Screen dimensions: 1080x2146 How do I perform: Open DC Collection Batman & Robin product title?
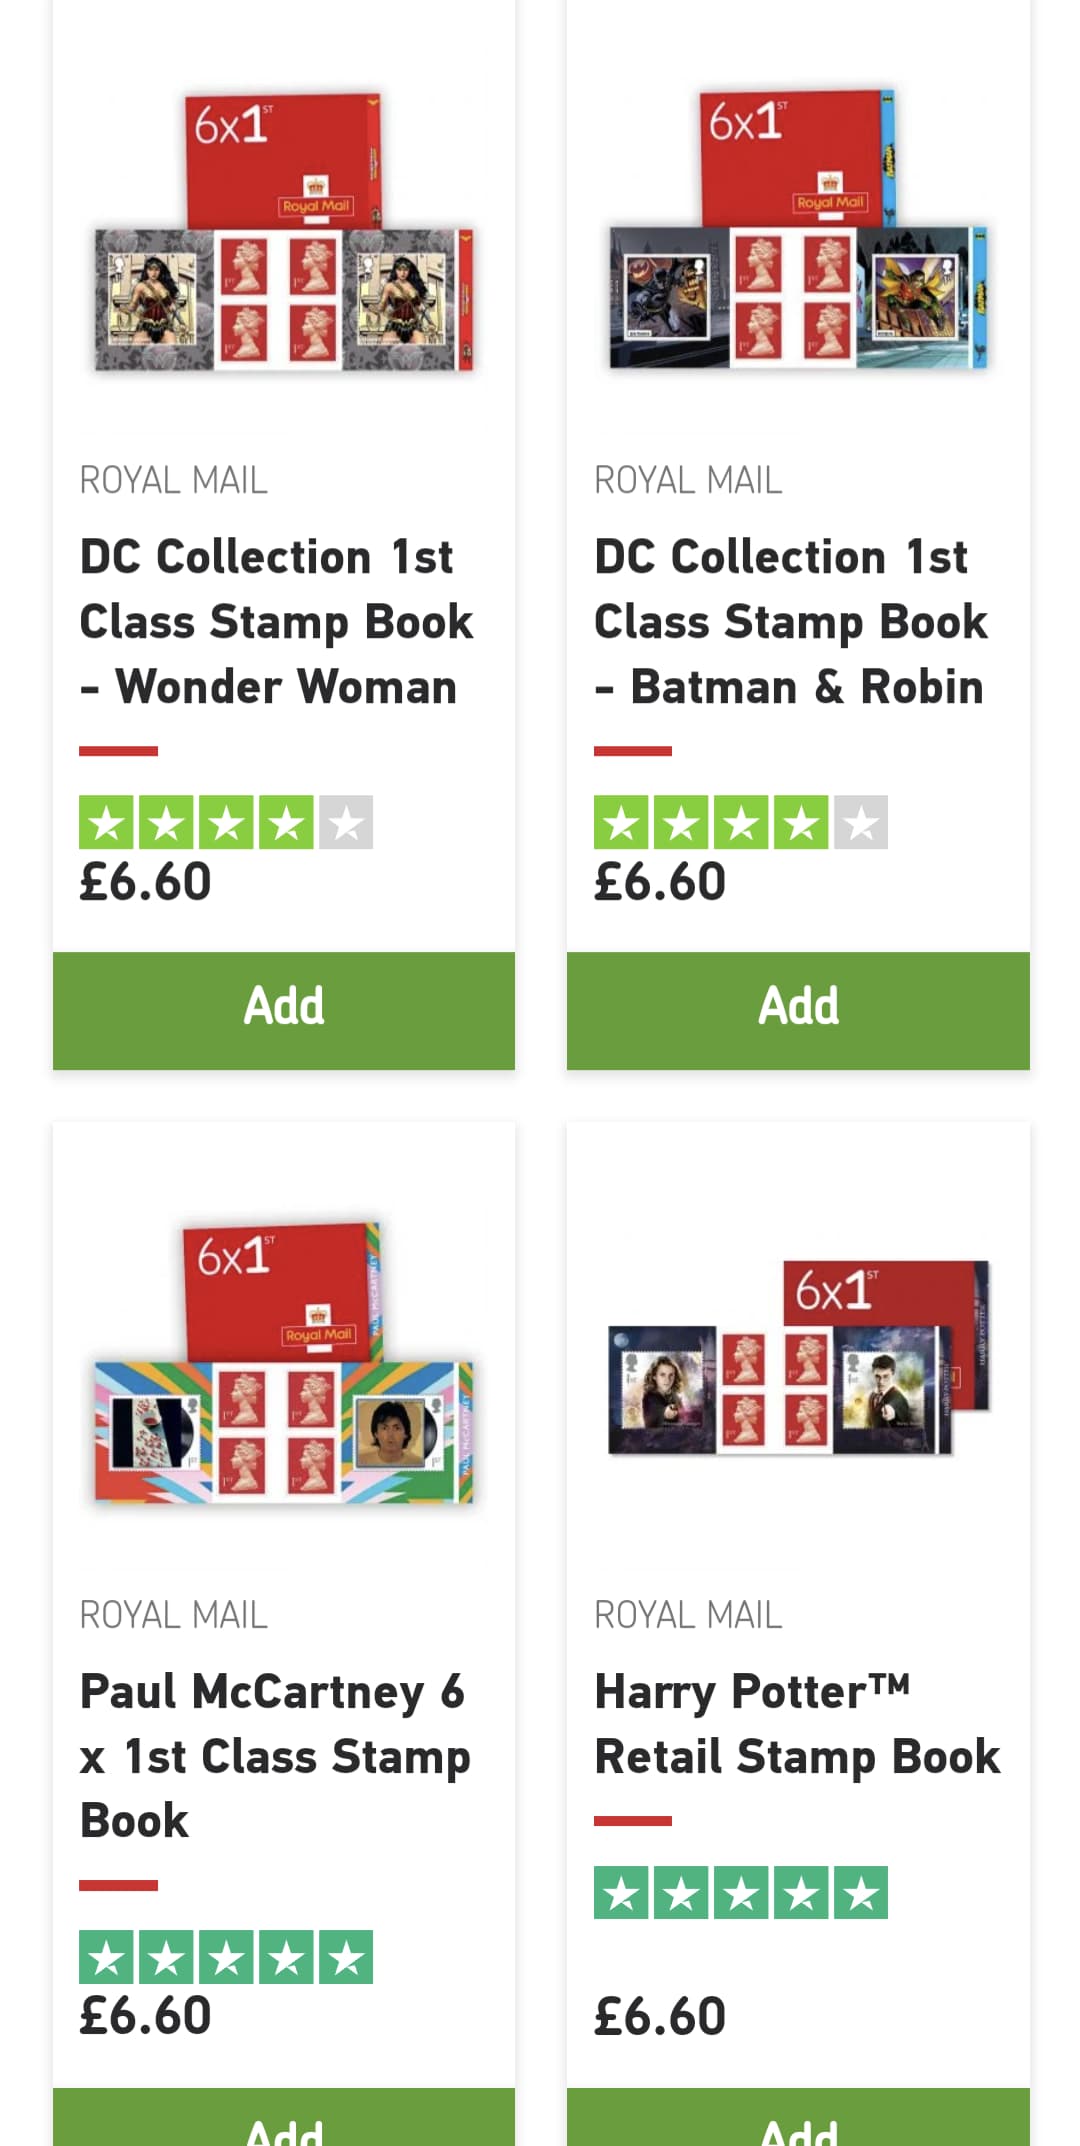(791, 622)
